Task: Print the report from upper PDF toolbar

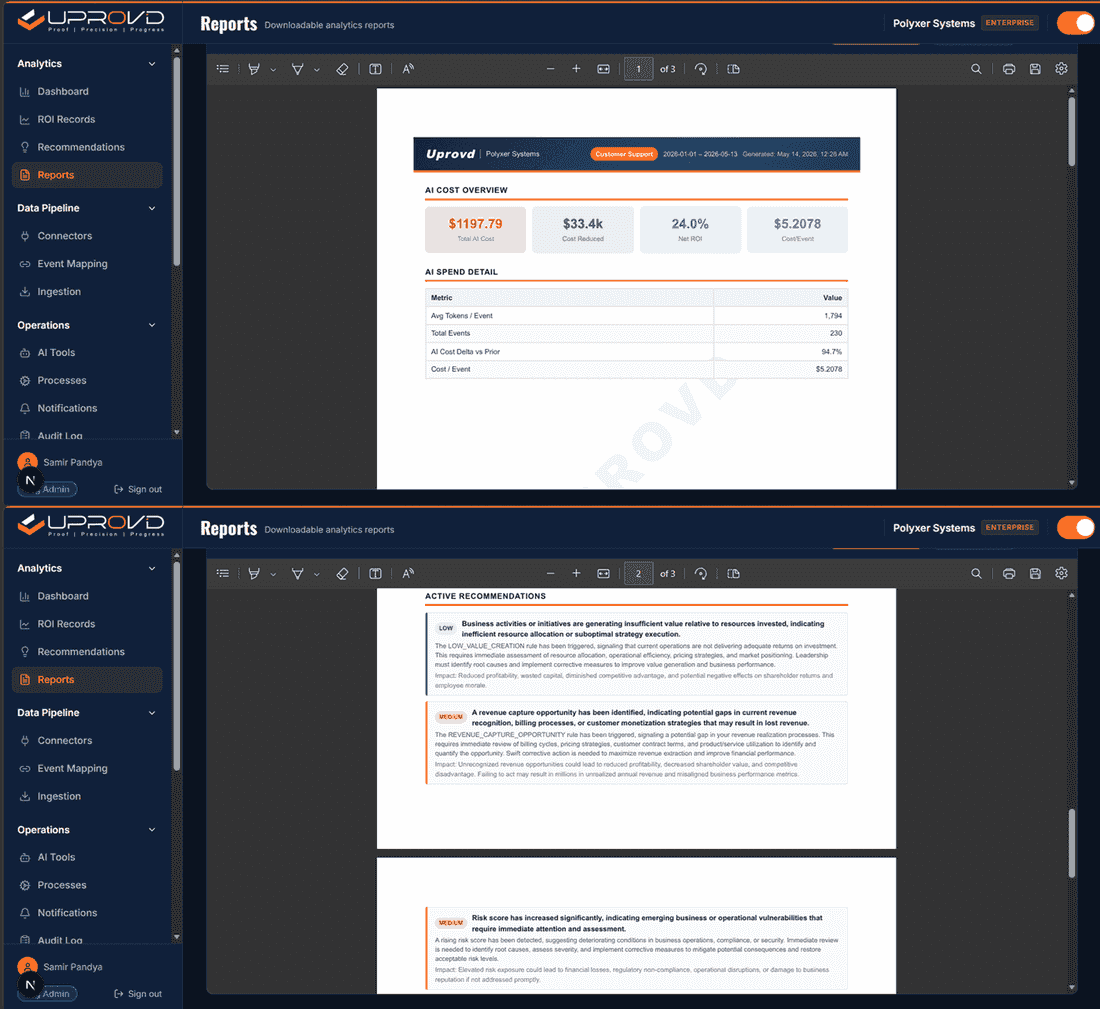Action: [1009, 69]
